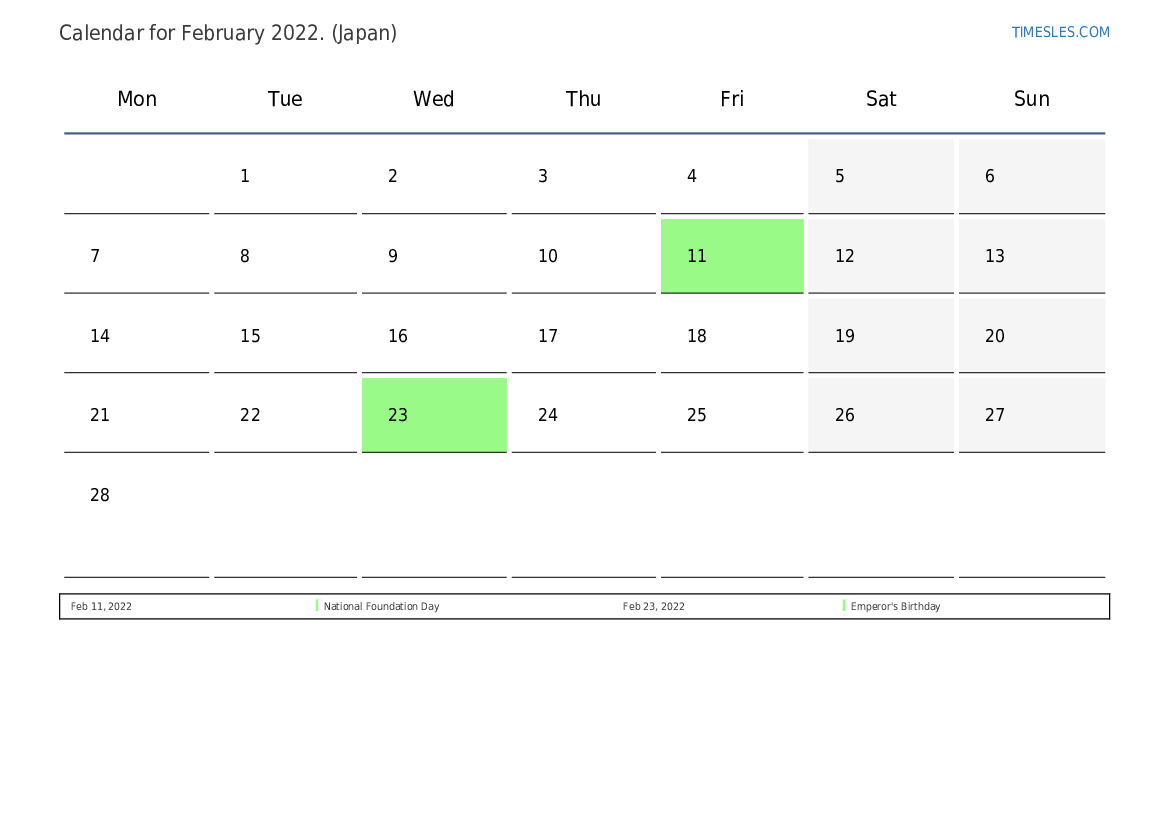Click the green marker beside National Foundation Day
Viewport: 1169px width, 827px height.
pyautogui.click(x=317, y=606)
